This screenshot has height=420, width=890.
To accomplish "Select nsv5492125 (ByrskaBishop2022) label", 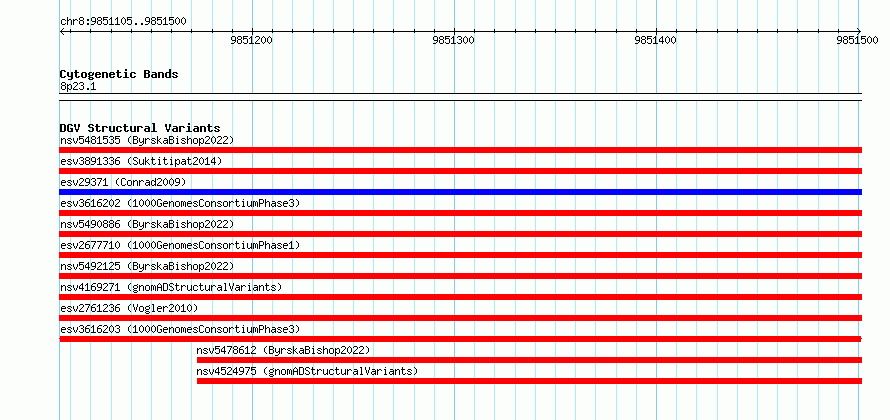I will (x=147, y=266).
